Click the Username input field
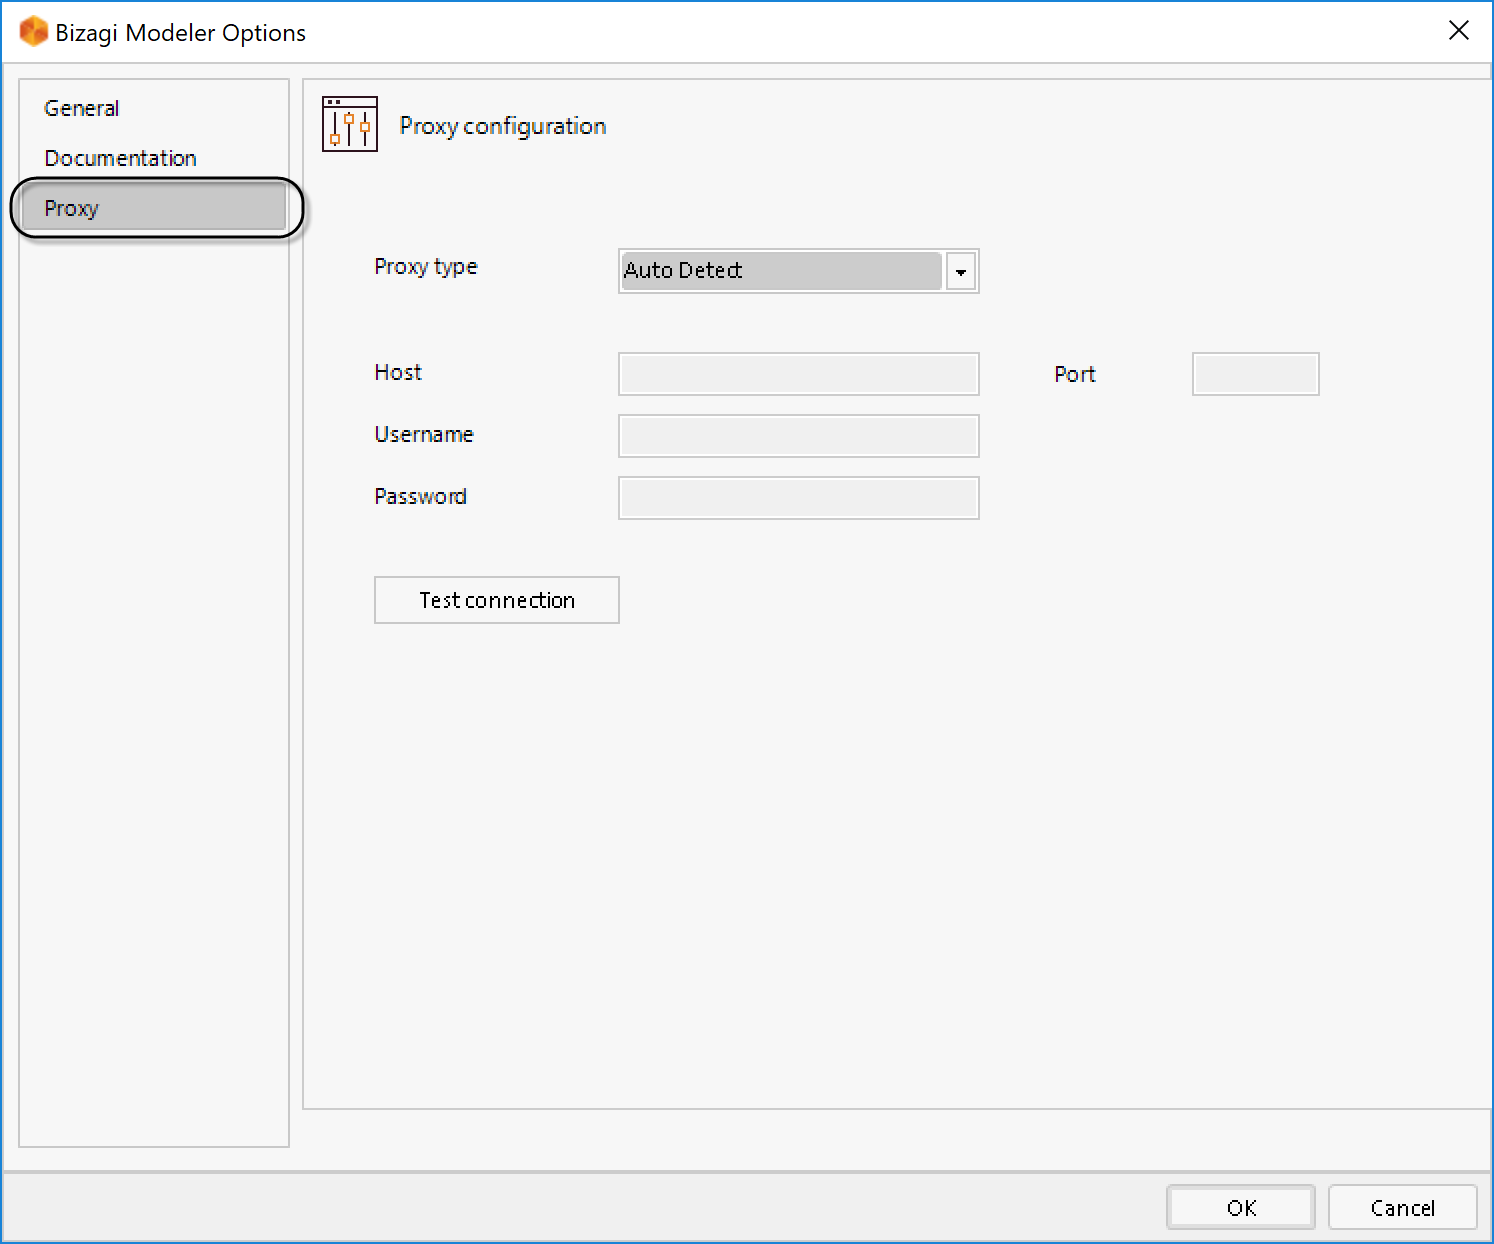This screenshot has width=1494, height=1244. click(798, 436)
